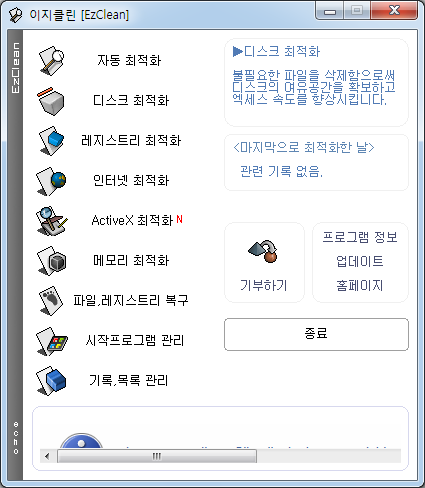Select the 자동 최적화 menu label

point(129,61)
